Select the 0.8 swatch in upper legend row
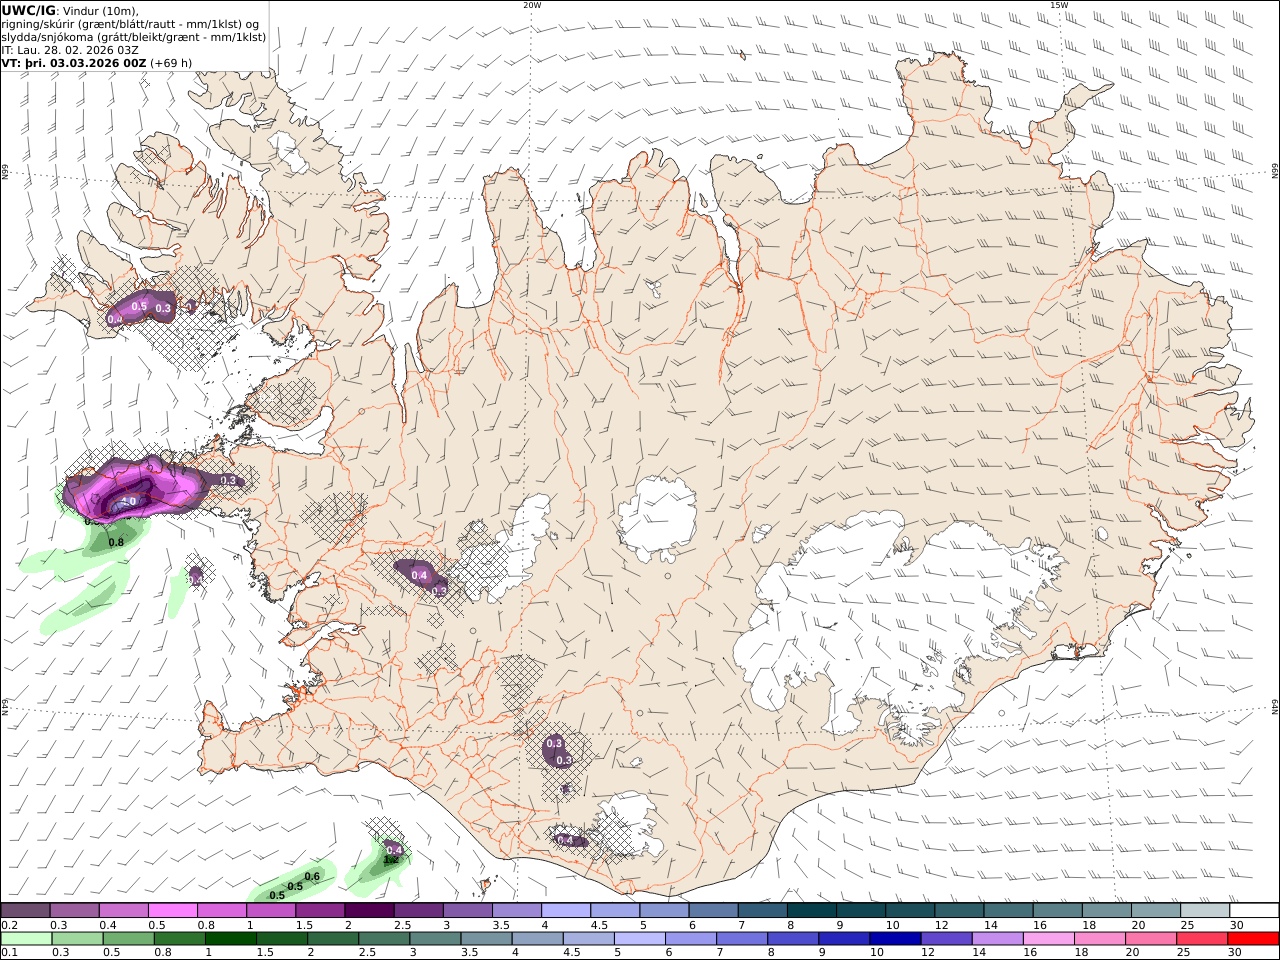Viewport: 1280px width, 960px height. [x=222, y=910]
